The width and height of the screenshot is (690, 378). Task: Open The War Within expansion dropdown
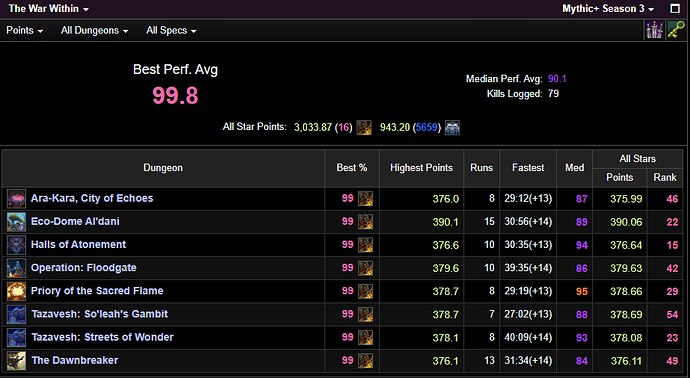click(48, 9)
